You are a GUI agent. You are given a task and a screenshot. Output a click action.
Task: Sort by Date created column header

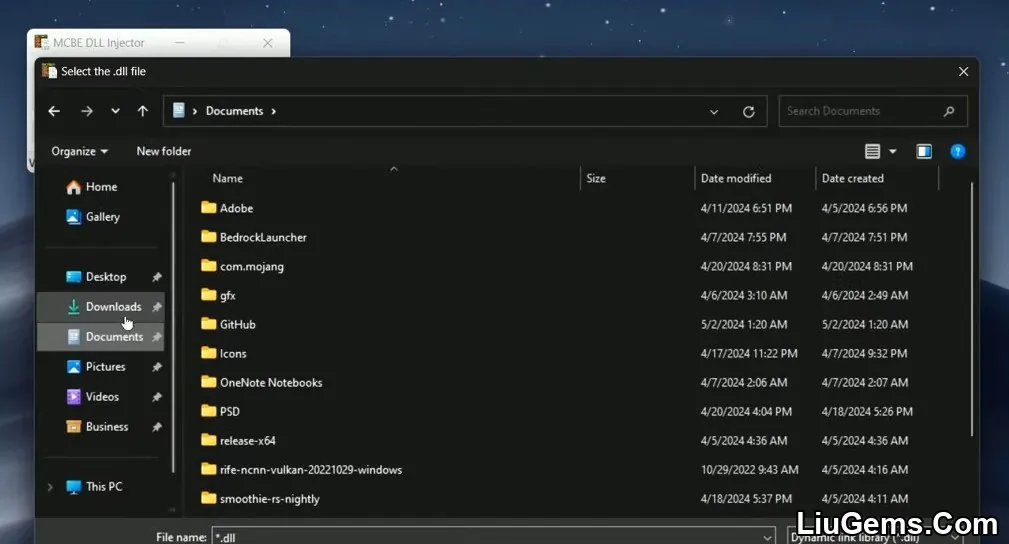tap(853, 178)
